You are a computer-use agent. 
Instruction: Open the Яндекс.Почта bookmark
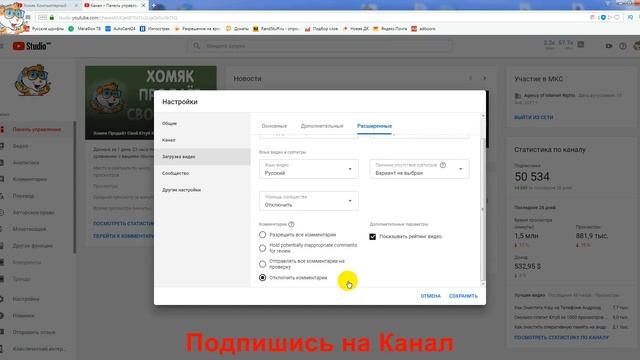point(390,29)
